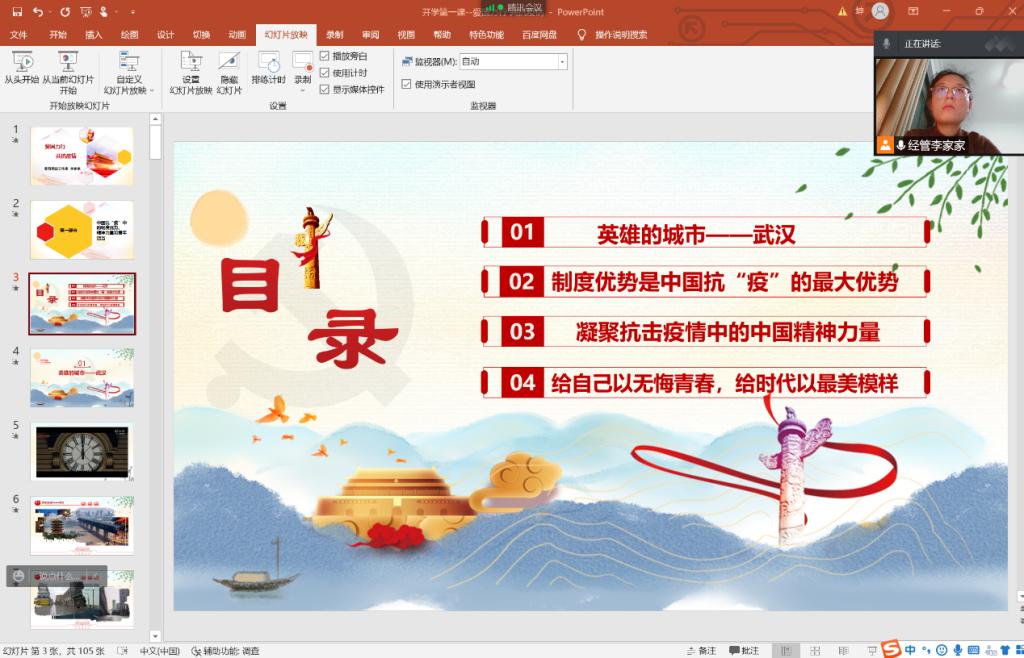Click 批注 comments button in status bar
The height and width of the screenshot is (658, 1024).
pyautogui.click(x=743, y=651)
